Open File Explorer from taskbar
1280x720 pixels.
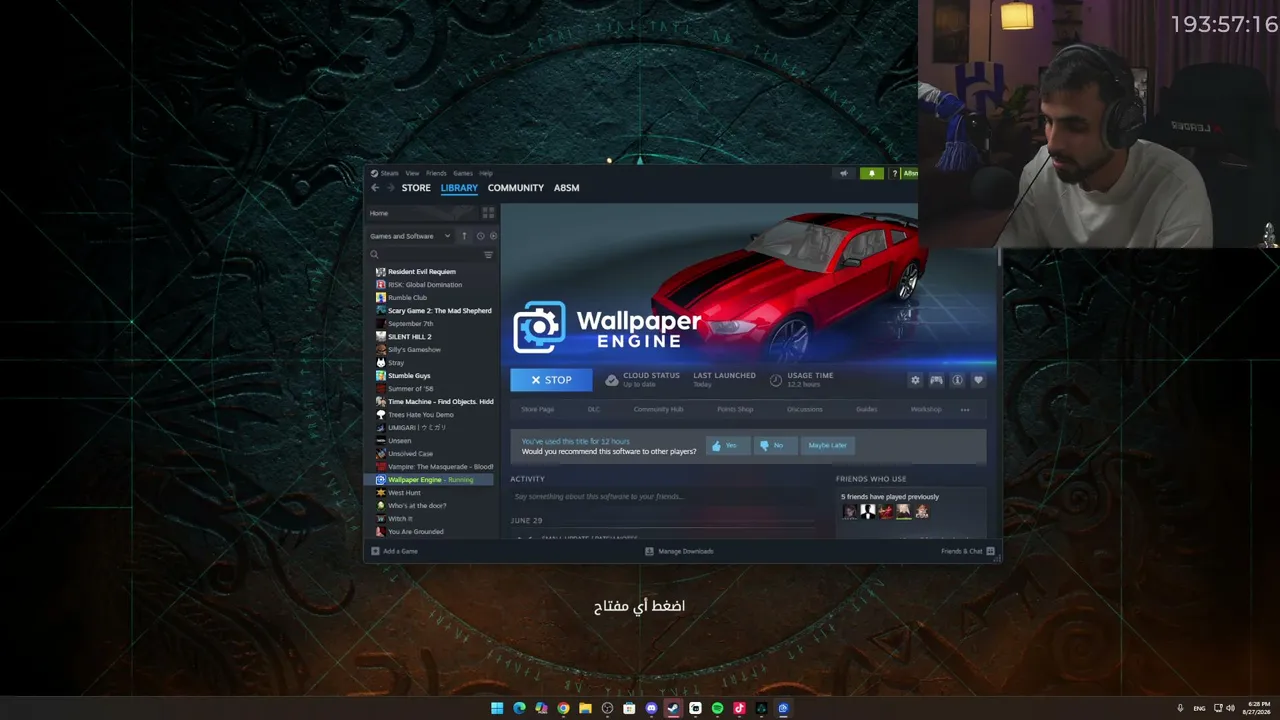coord(585,708)
